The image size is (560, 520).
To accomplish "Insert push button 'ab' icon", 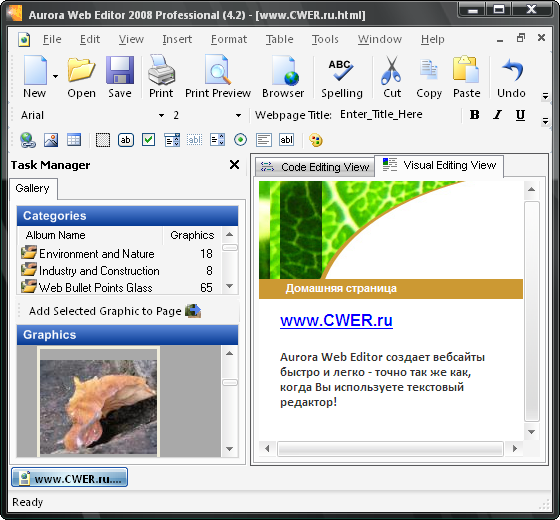I will (126, 140).
